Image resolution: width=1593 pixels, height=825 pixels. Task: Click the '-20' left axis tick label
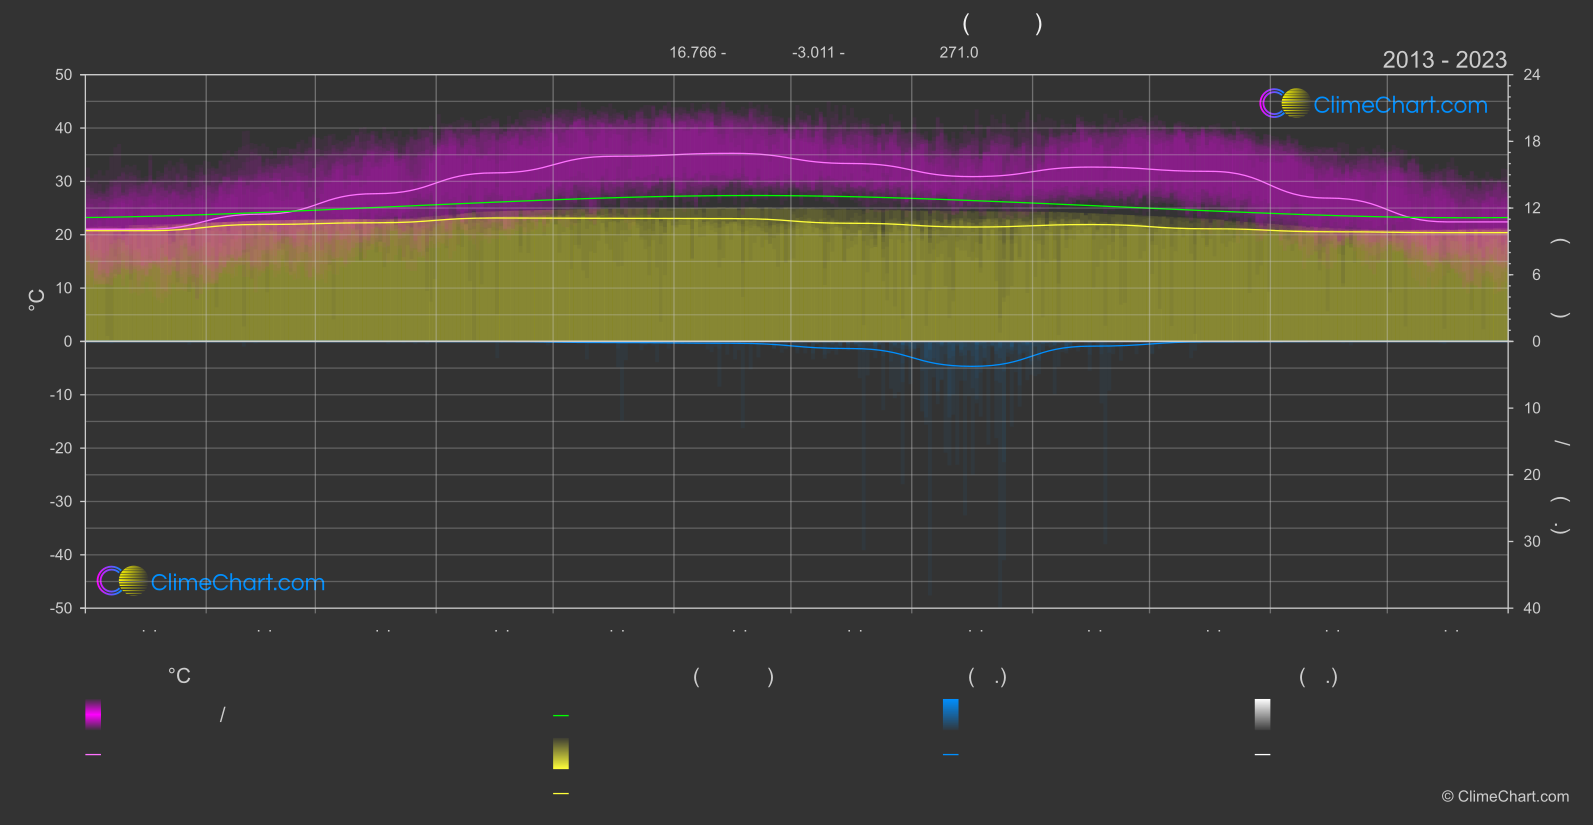61,448
